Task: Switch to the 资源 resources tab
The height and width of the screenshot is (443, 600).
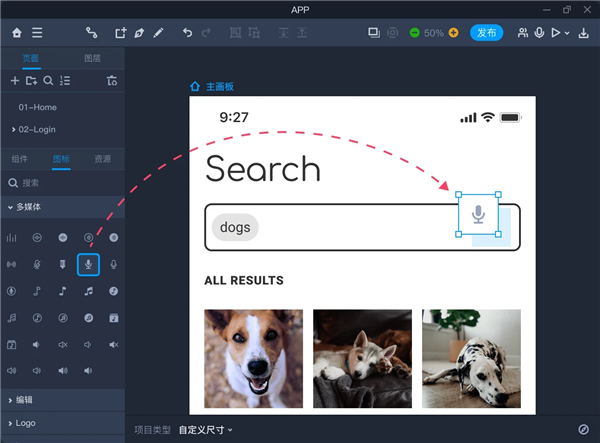Action: [103, 159]
